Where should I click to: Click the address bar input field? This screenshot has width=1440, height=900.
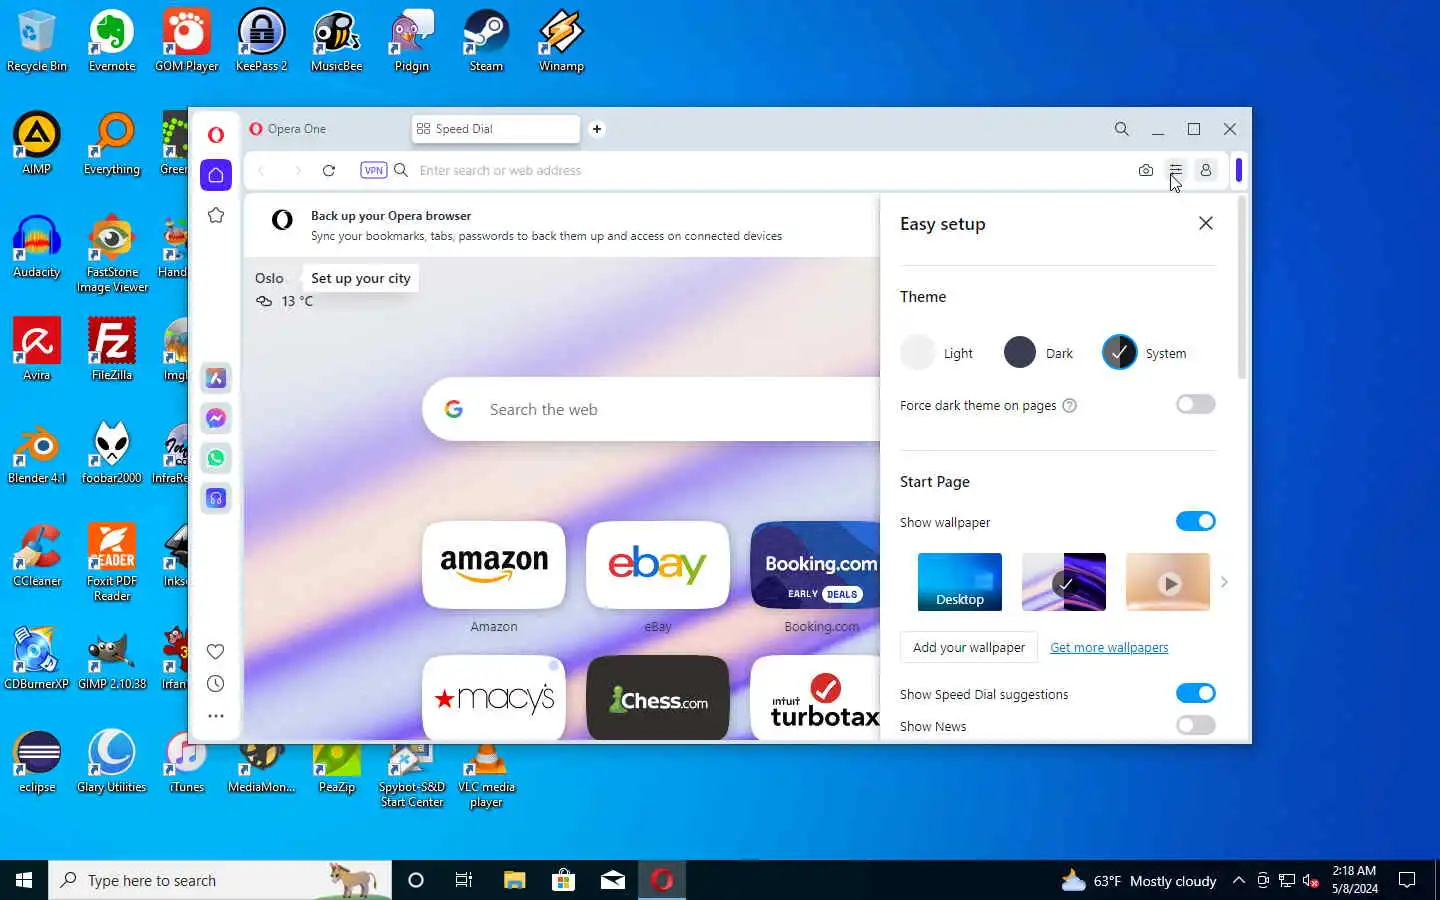(770, 170)
